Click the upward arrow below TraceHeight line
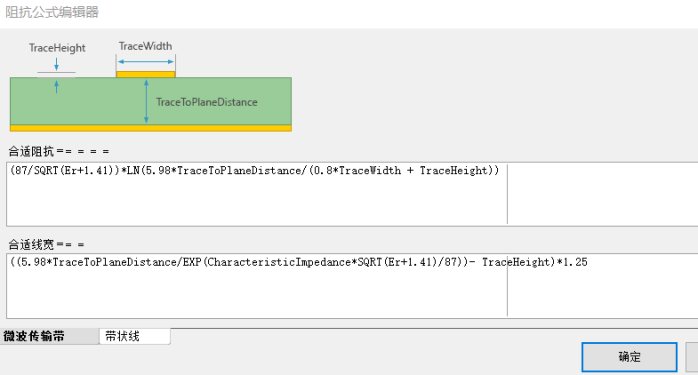This screenshot has height=375, width=698. pos(57,86)
